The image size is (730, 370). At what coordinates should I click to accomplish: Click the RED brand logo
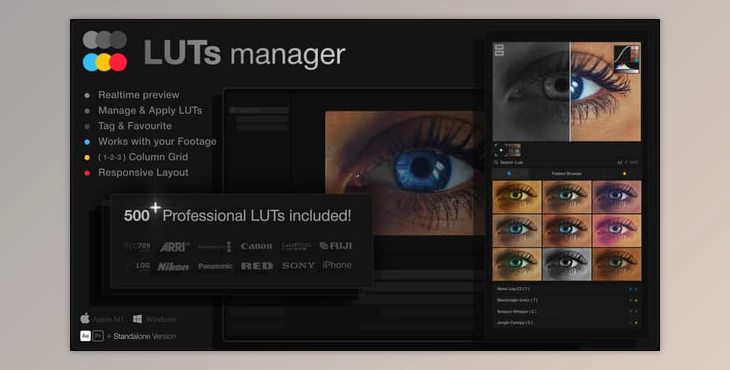pyautogui.click(x=257, y=266)
